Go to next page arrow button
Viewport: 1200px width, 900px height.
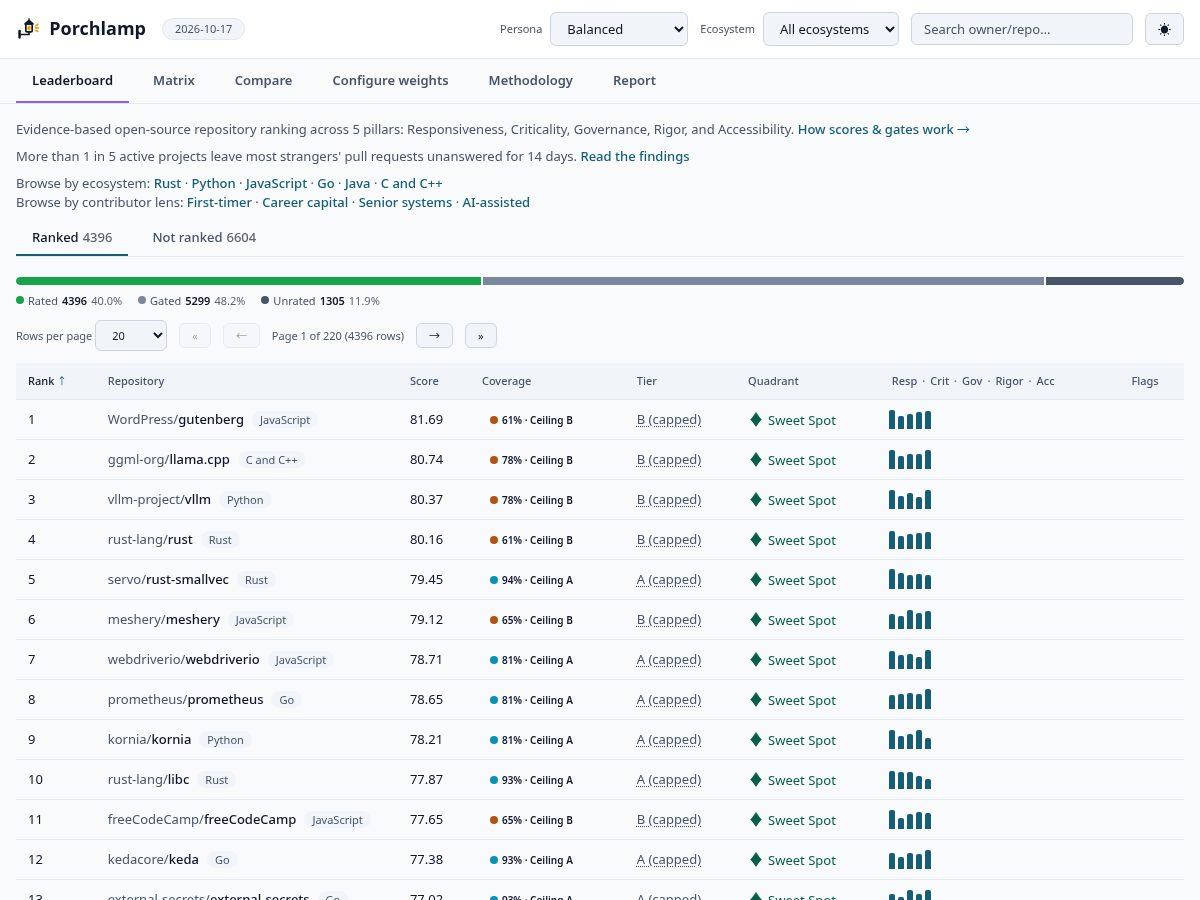click(x=434, y=336)
